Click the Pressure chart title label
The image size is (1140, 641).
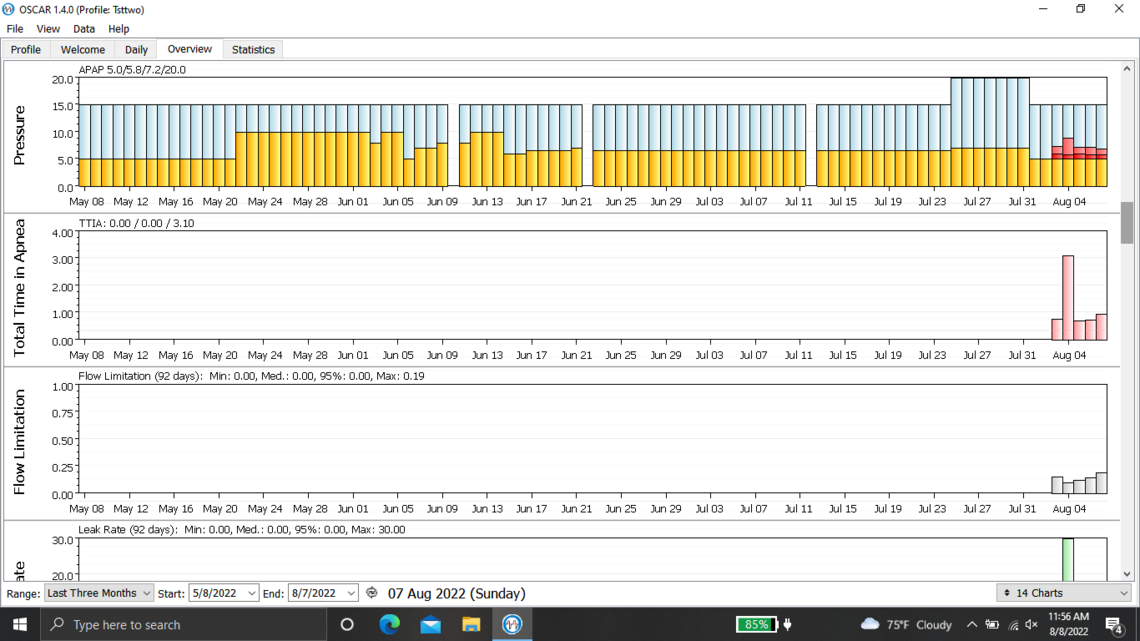[x=20, y=135]
